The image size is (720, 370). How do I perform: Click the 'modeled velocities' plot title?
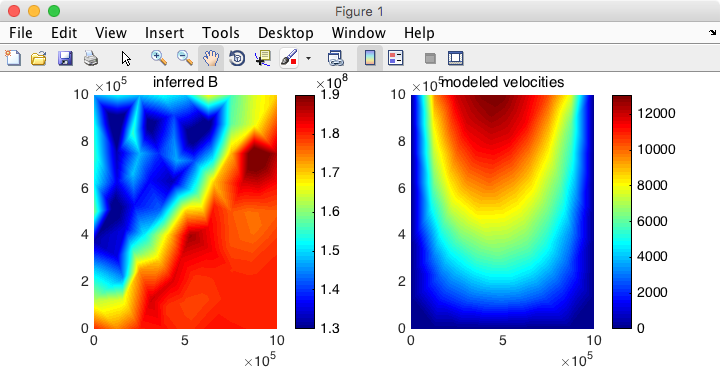click(502, 82)
